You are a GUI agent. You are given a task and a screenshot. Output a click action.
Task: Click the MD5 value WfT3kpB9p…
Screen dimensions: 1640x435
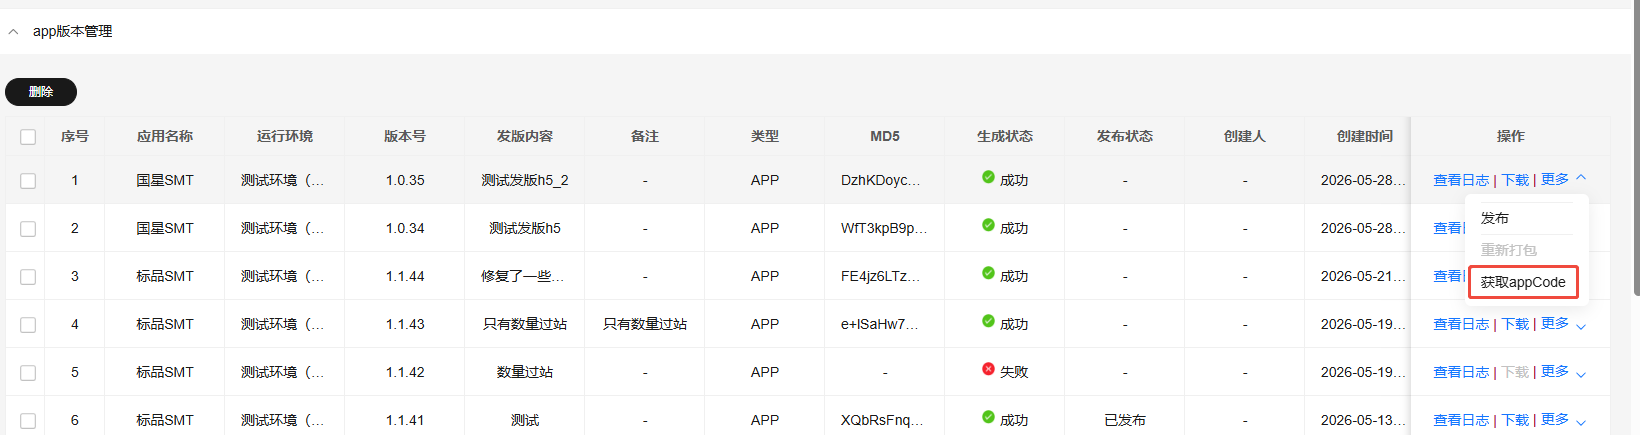click(884, 228)
